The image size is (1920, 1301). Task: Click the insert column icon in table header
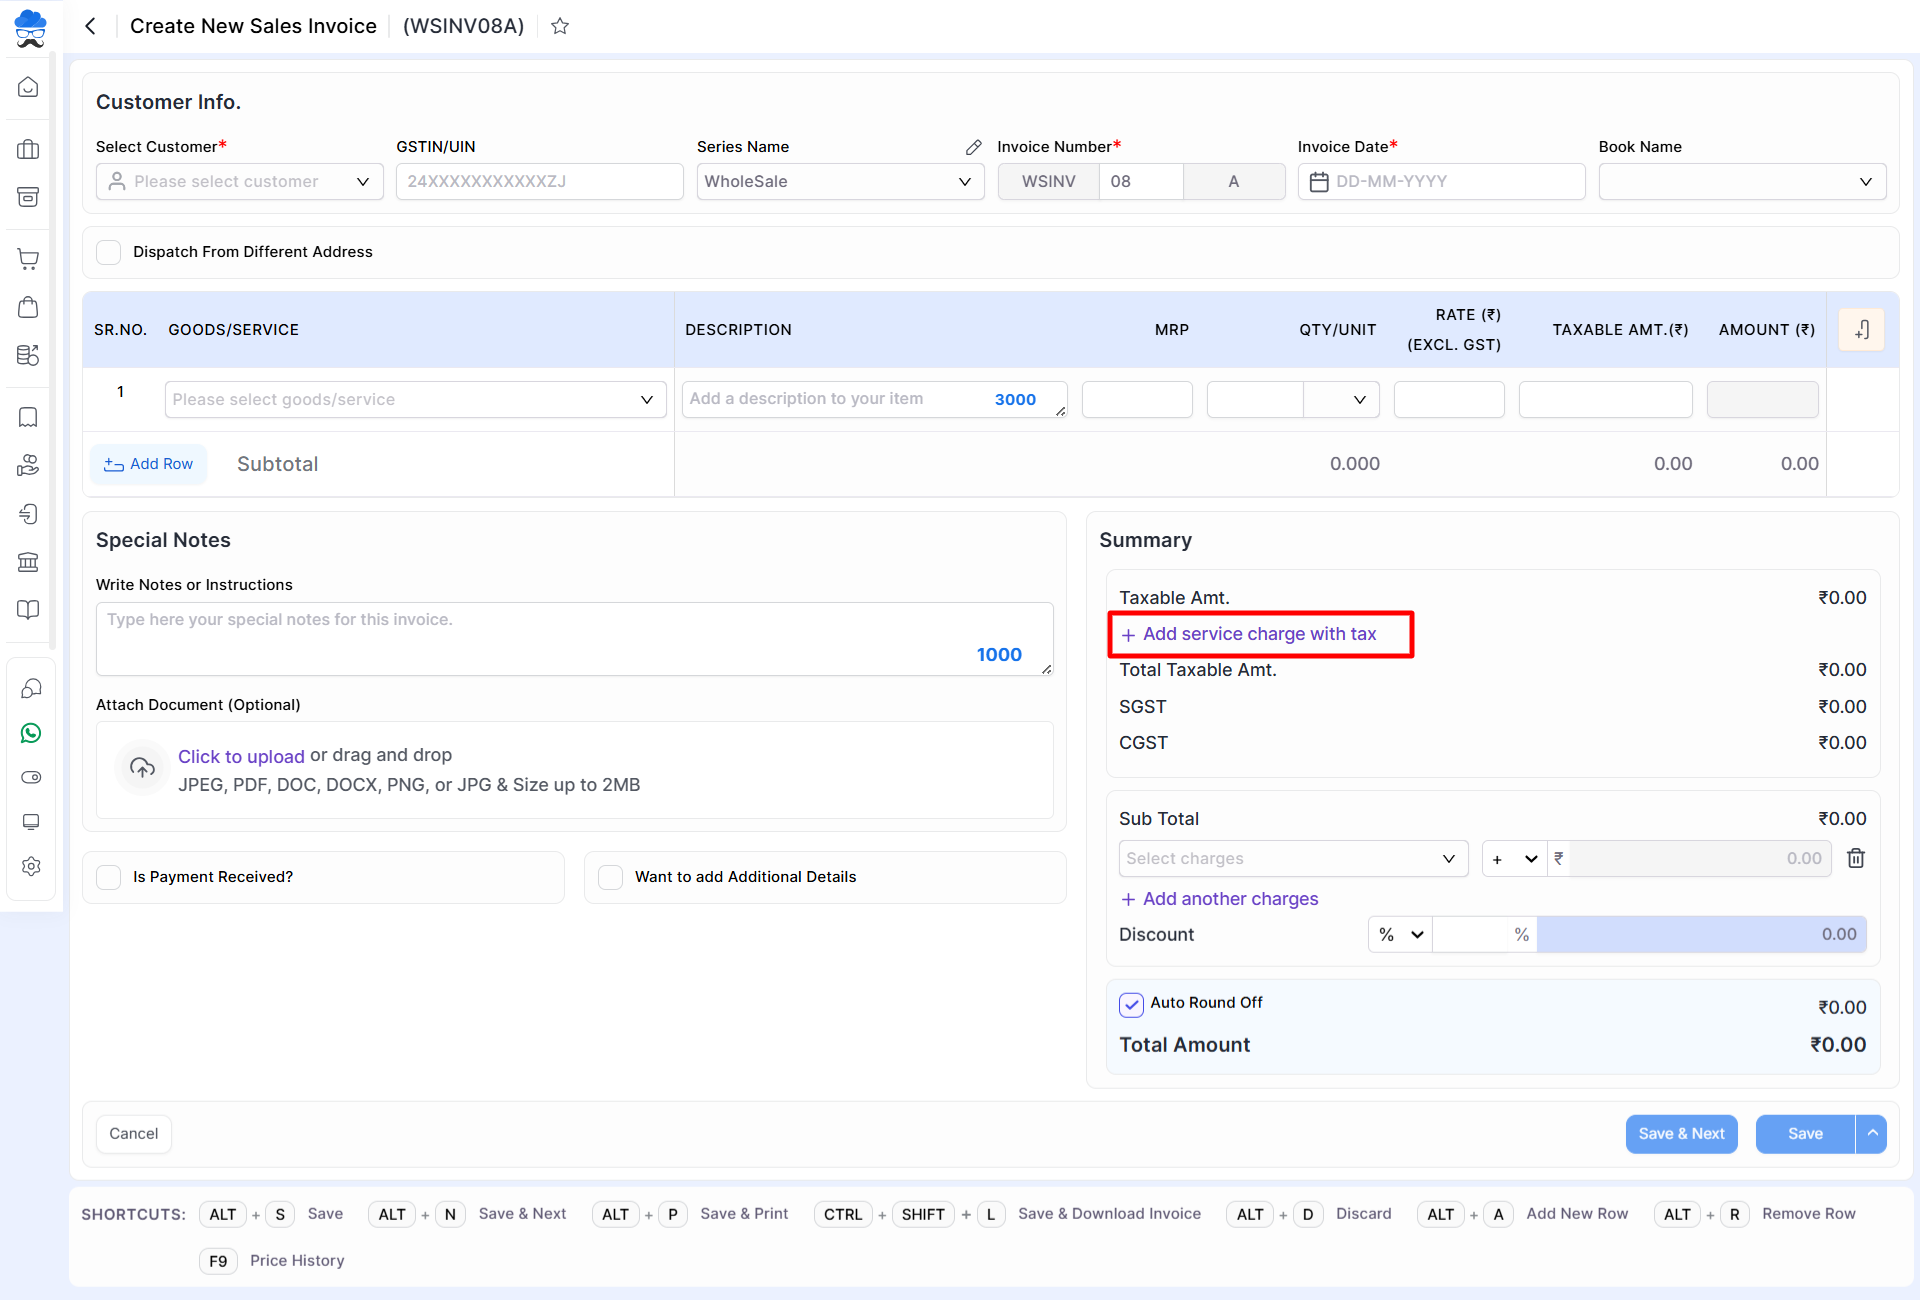[x=1861, y=330]
